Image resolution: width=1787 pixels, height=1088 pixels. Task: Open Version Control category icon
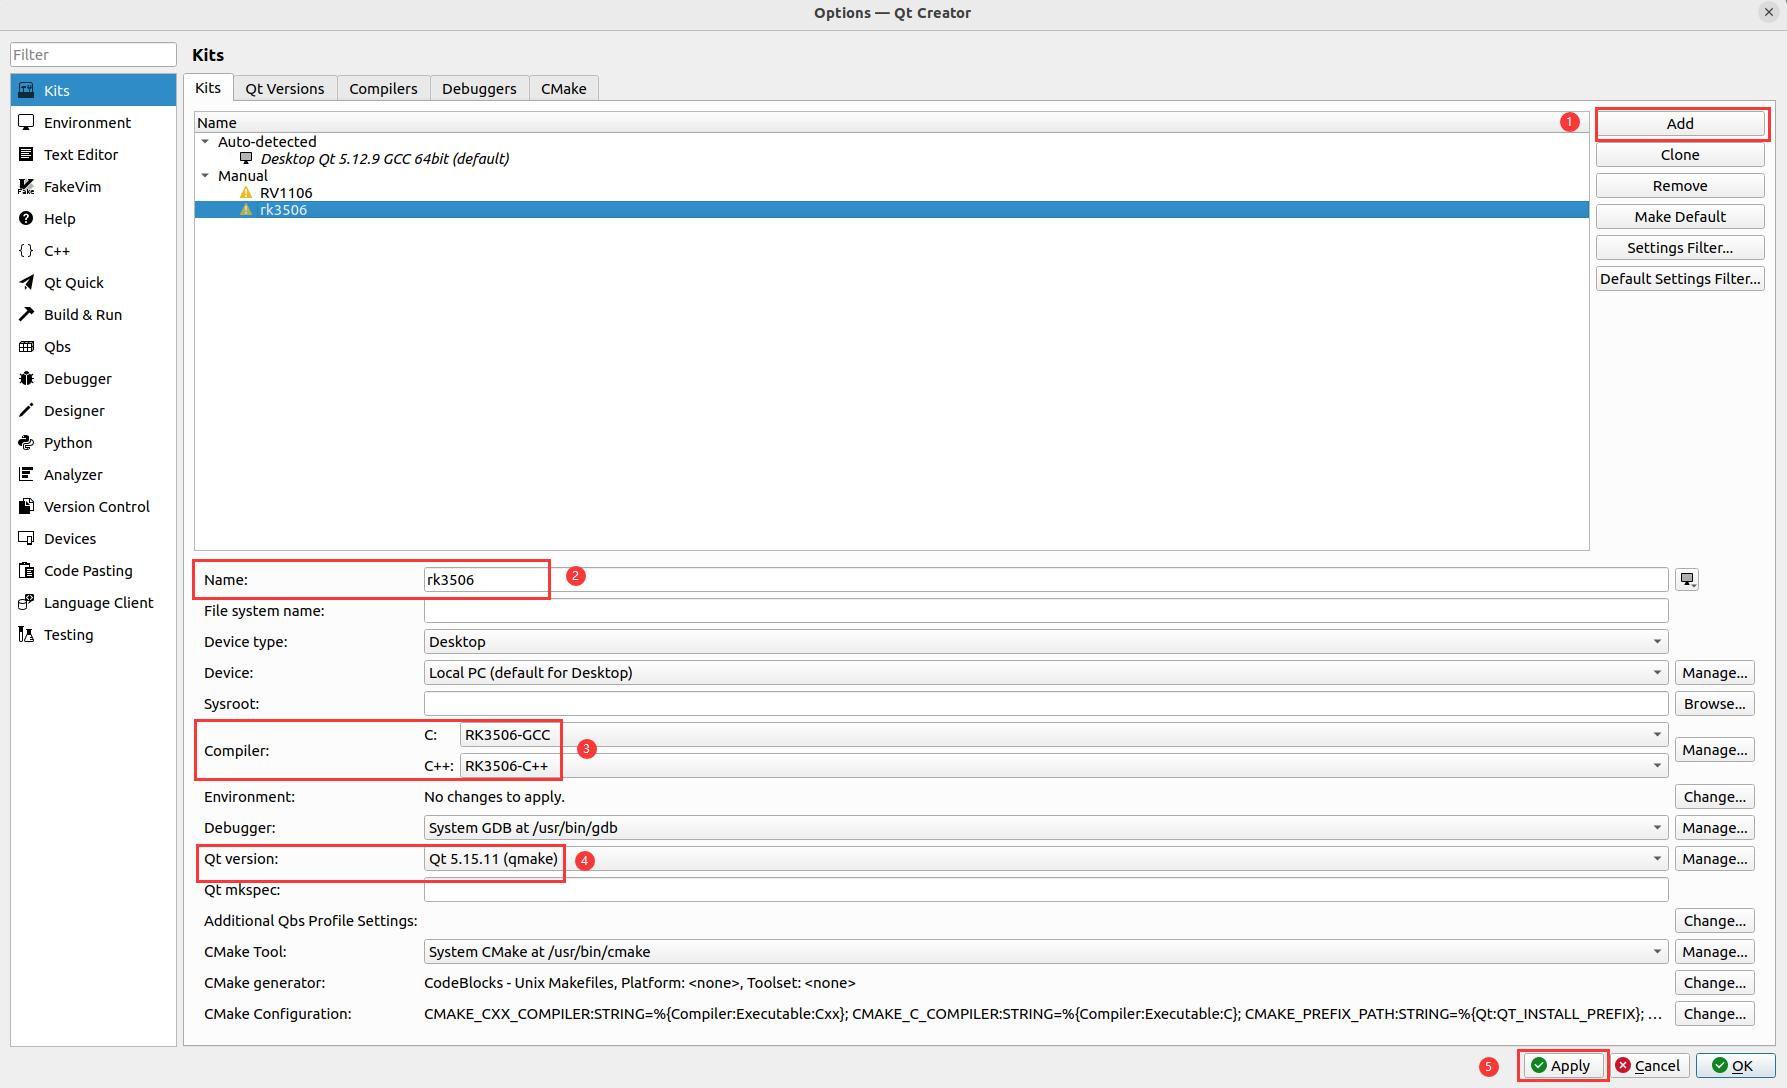coord(26,506)
